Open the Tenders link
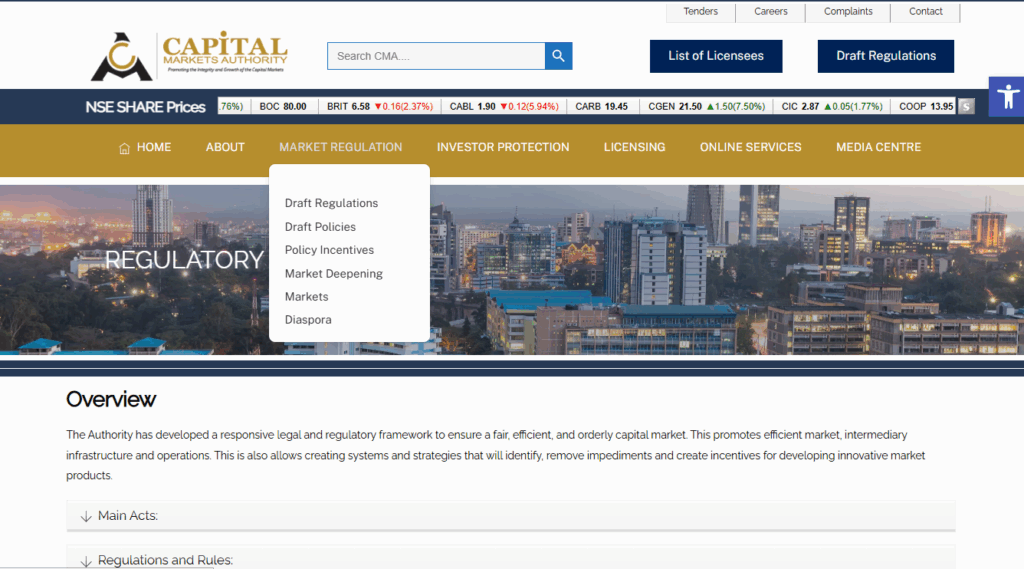This screenshot has height=569, width=1024. coord(701,12)
